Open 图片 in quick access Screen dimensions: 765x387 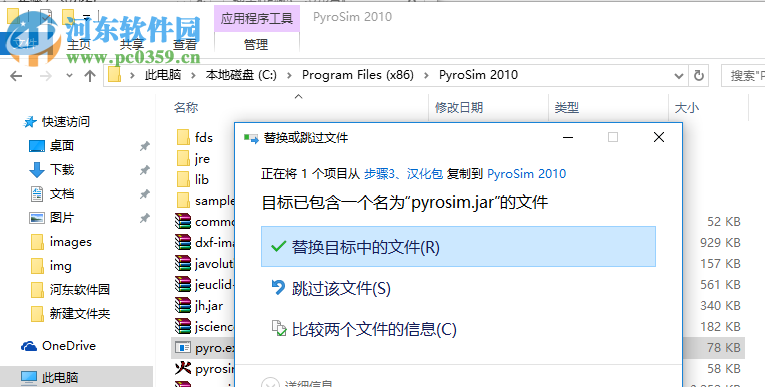pyautogui.click(x=62, y=217)
